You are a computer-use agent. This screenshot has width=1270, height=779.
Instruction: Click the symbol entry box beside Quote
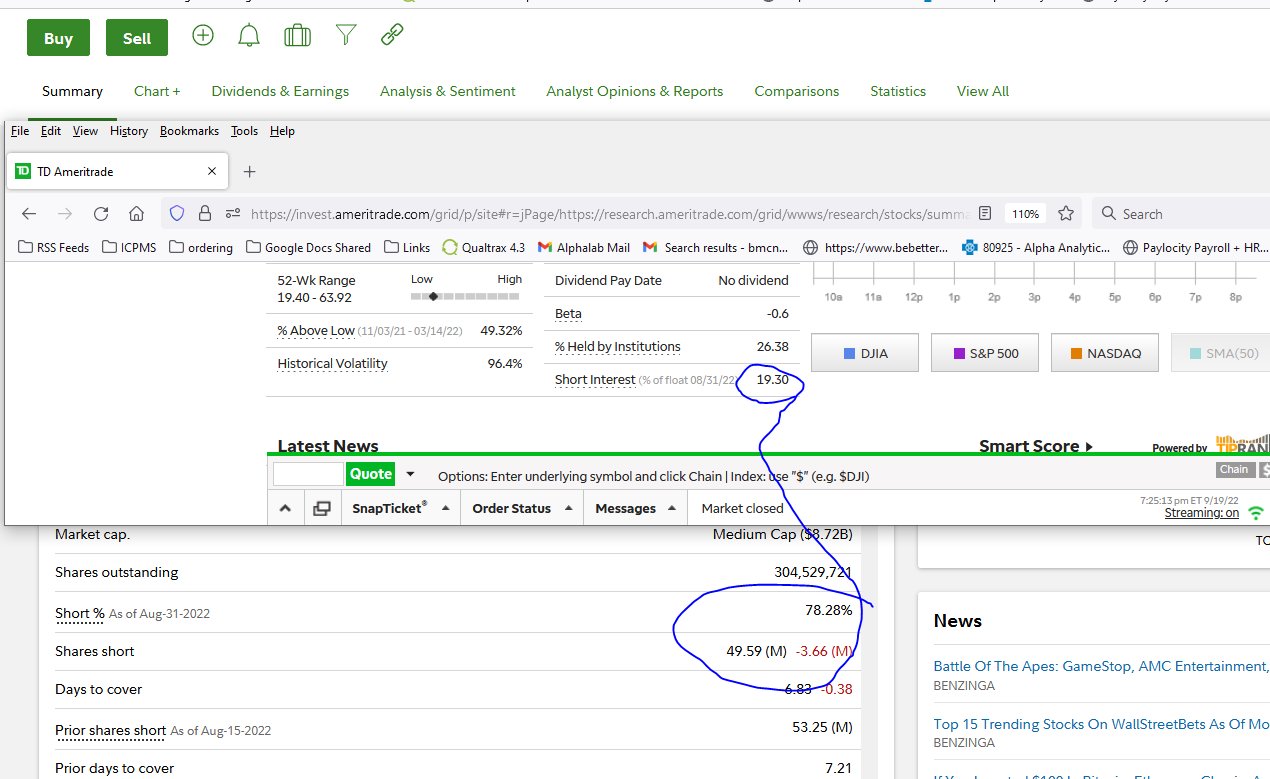pyautogui.click(x=308, y=474)
